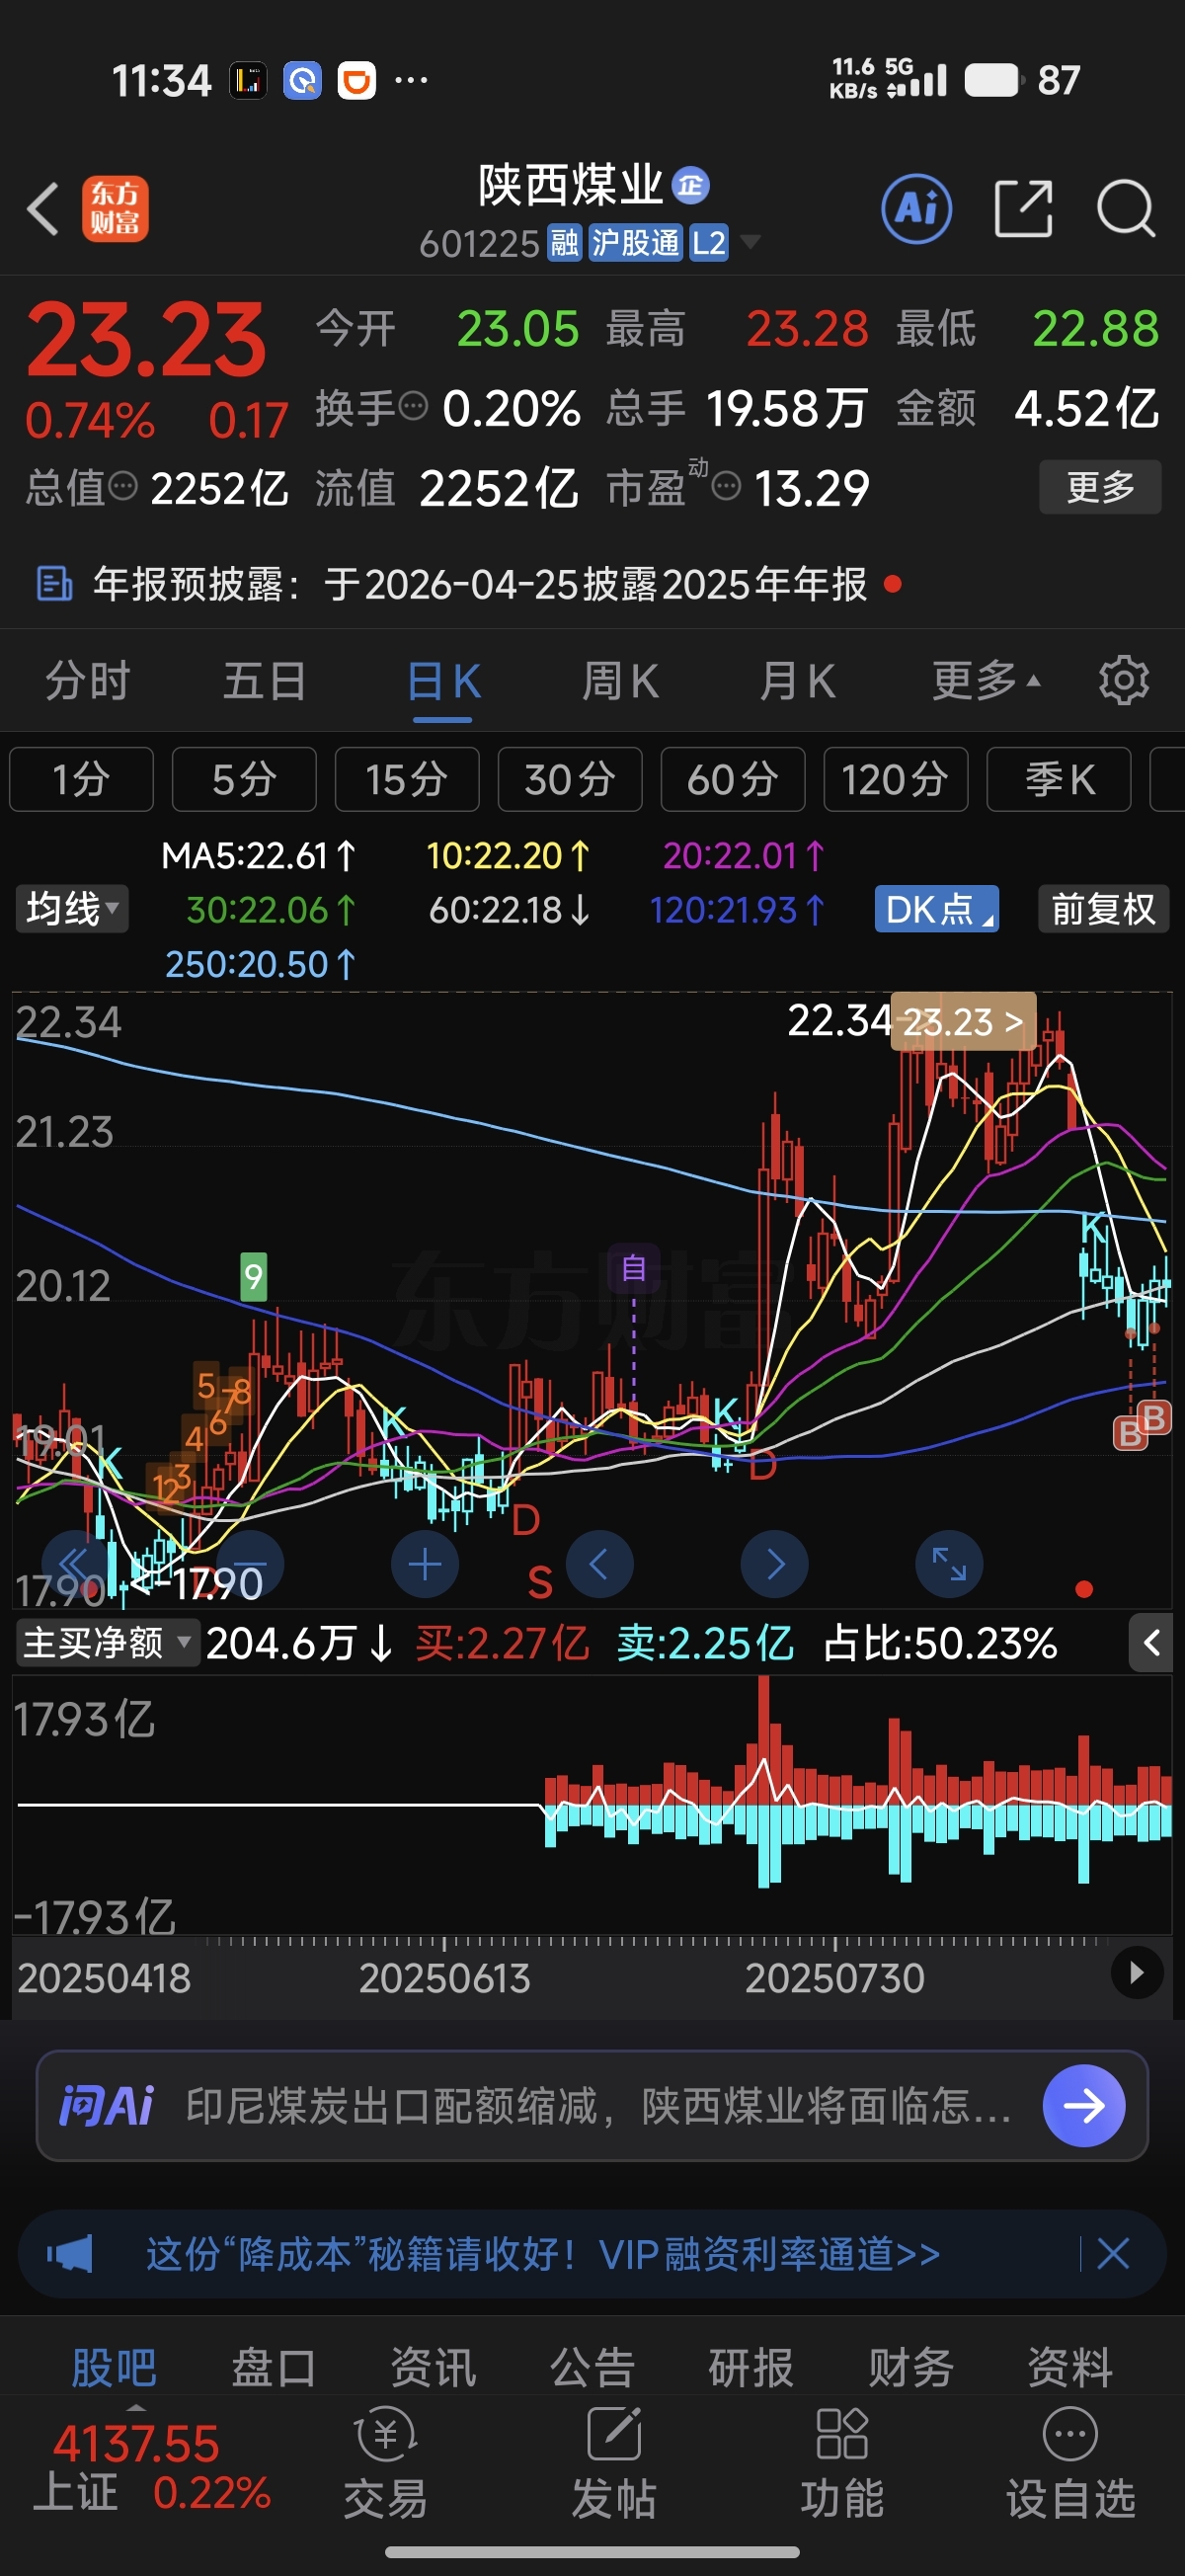
Task: Switch to the 月K tab
Action: coord(797,681)
